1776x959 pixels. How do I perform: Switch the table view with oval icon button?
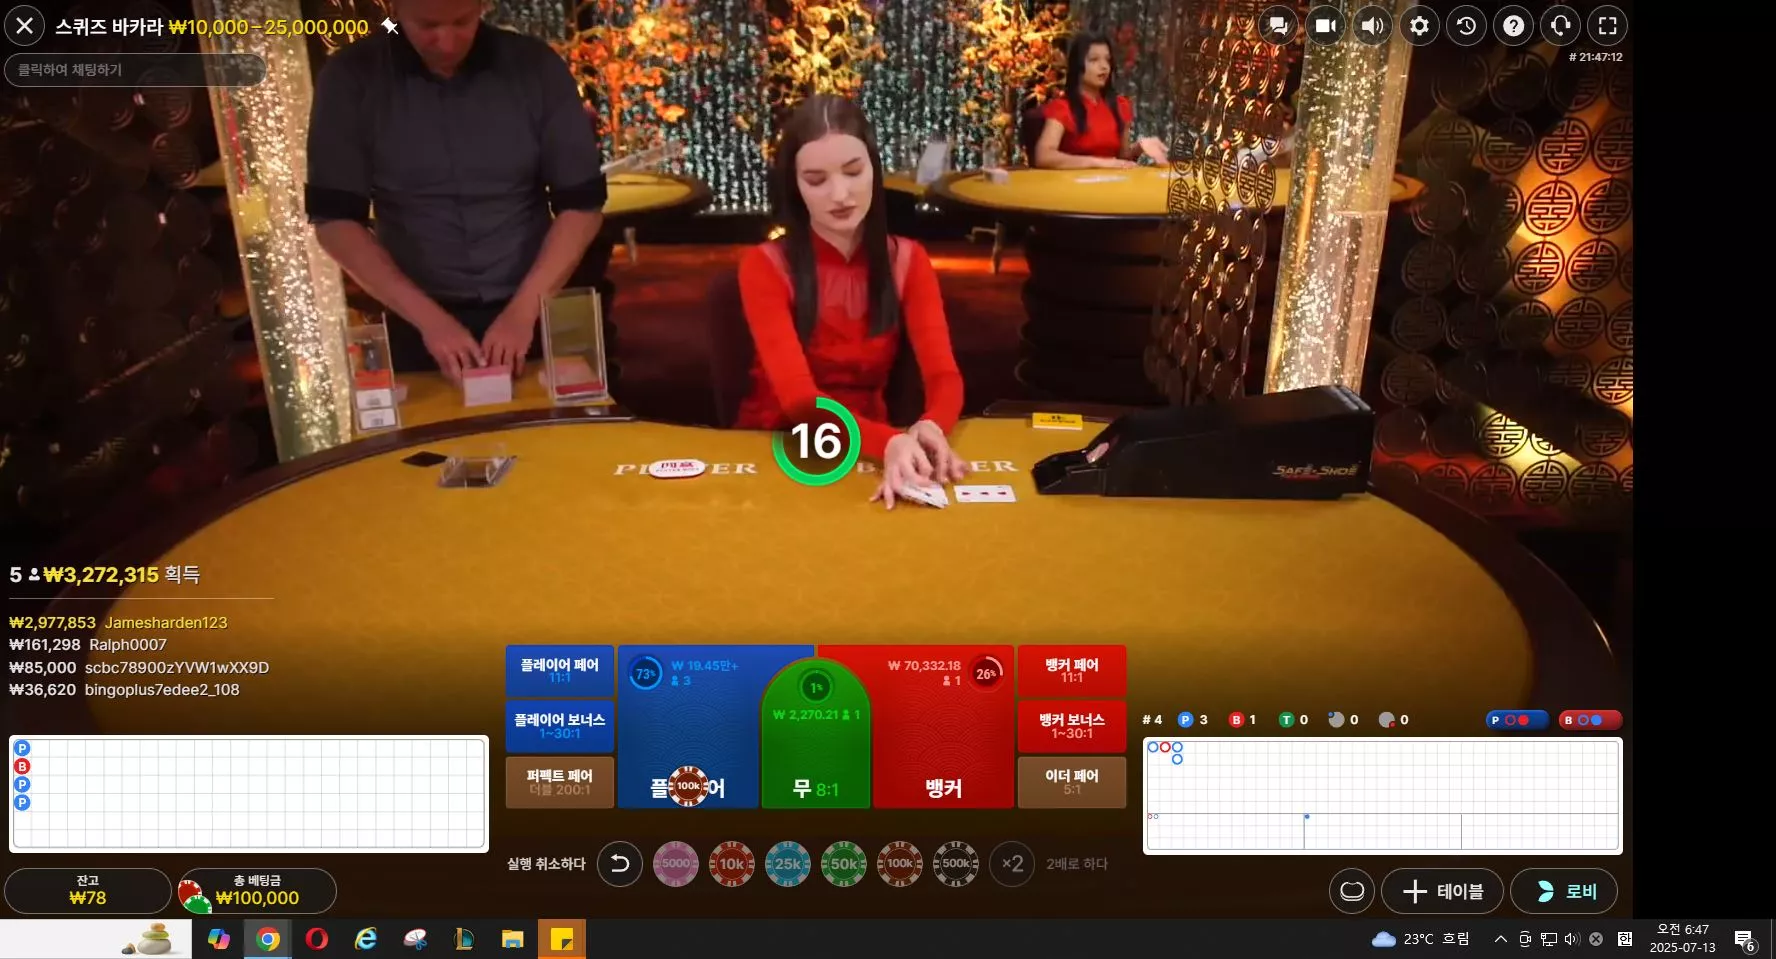click(x=1352, y=891)
